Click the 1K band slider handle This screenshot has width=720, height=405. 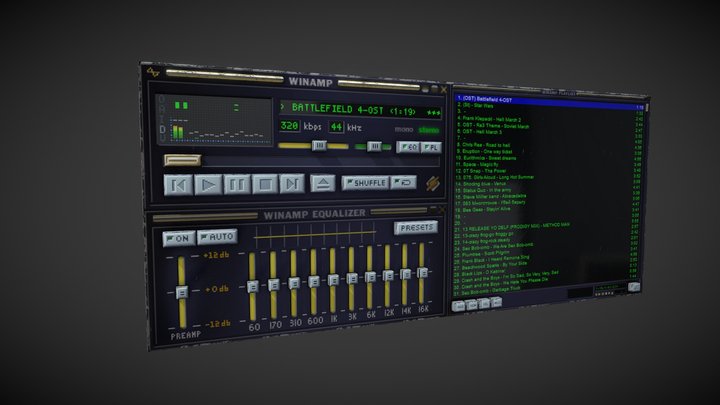click(333, 280)
